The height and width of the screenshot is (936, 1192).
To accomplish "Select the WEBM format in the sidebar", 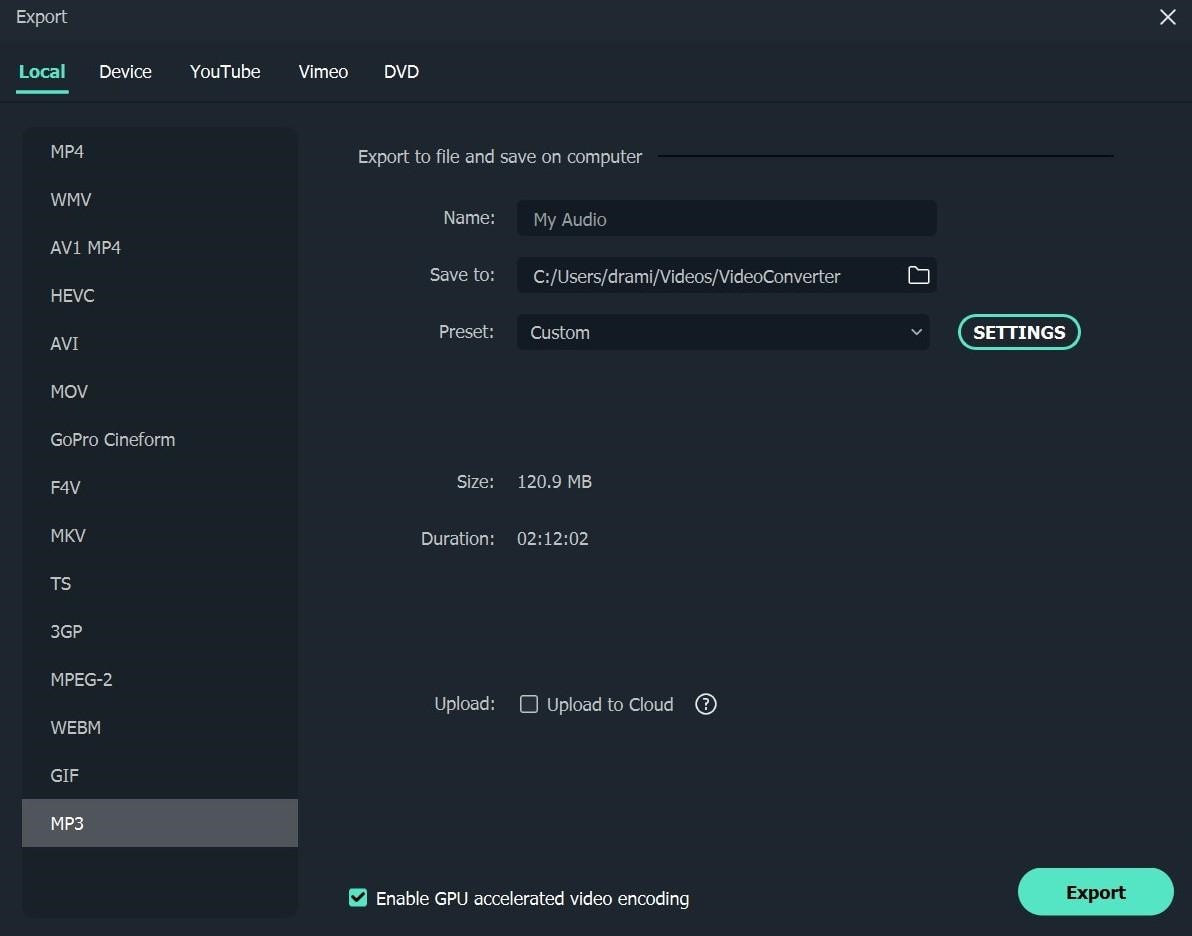I will 75,727.
